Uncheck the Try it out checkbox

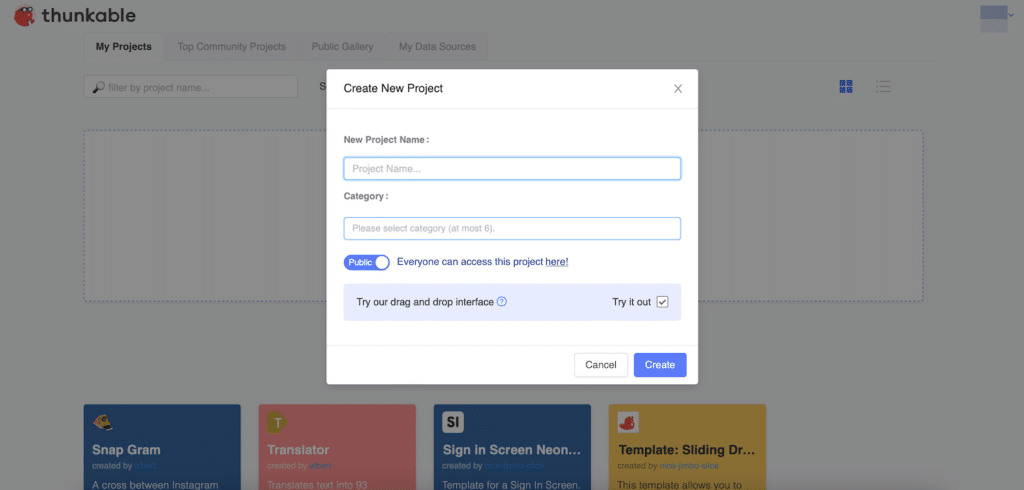click(662, 301)
